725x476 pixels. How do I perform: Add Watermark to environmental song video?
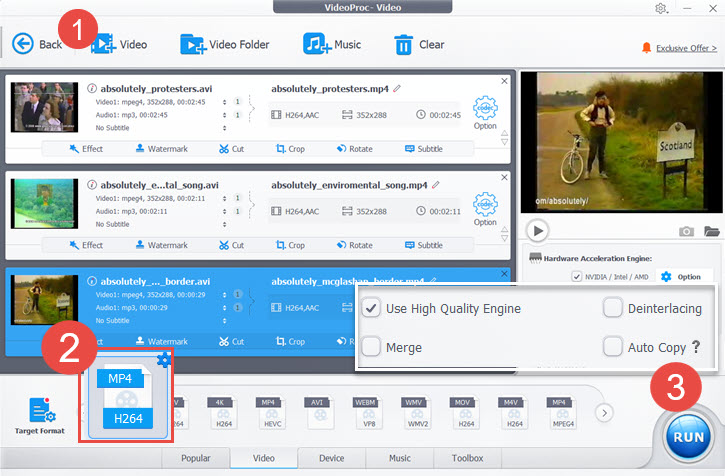coord(162,245)
